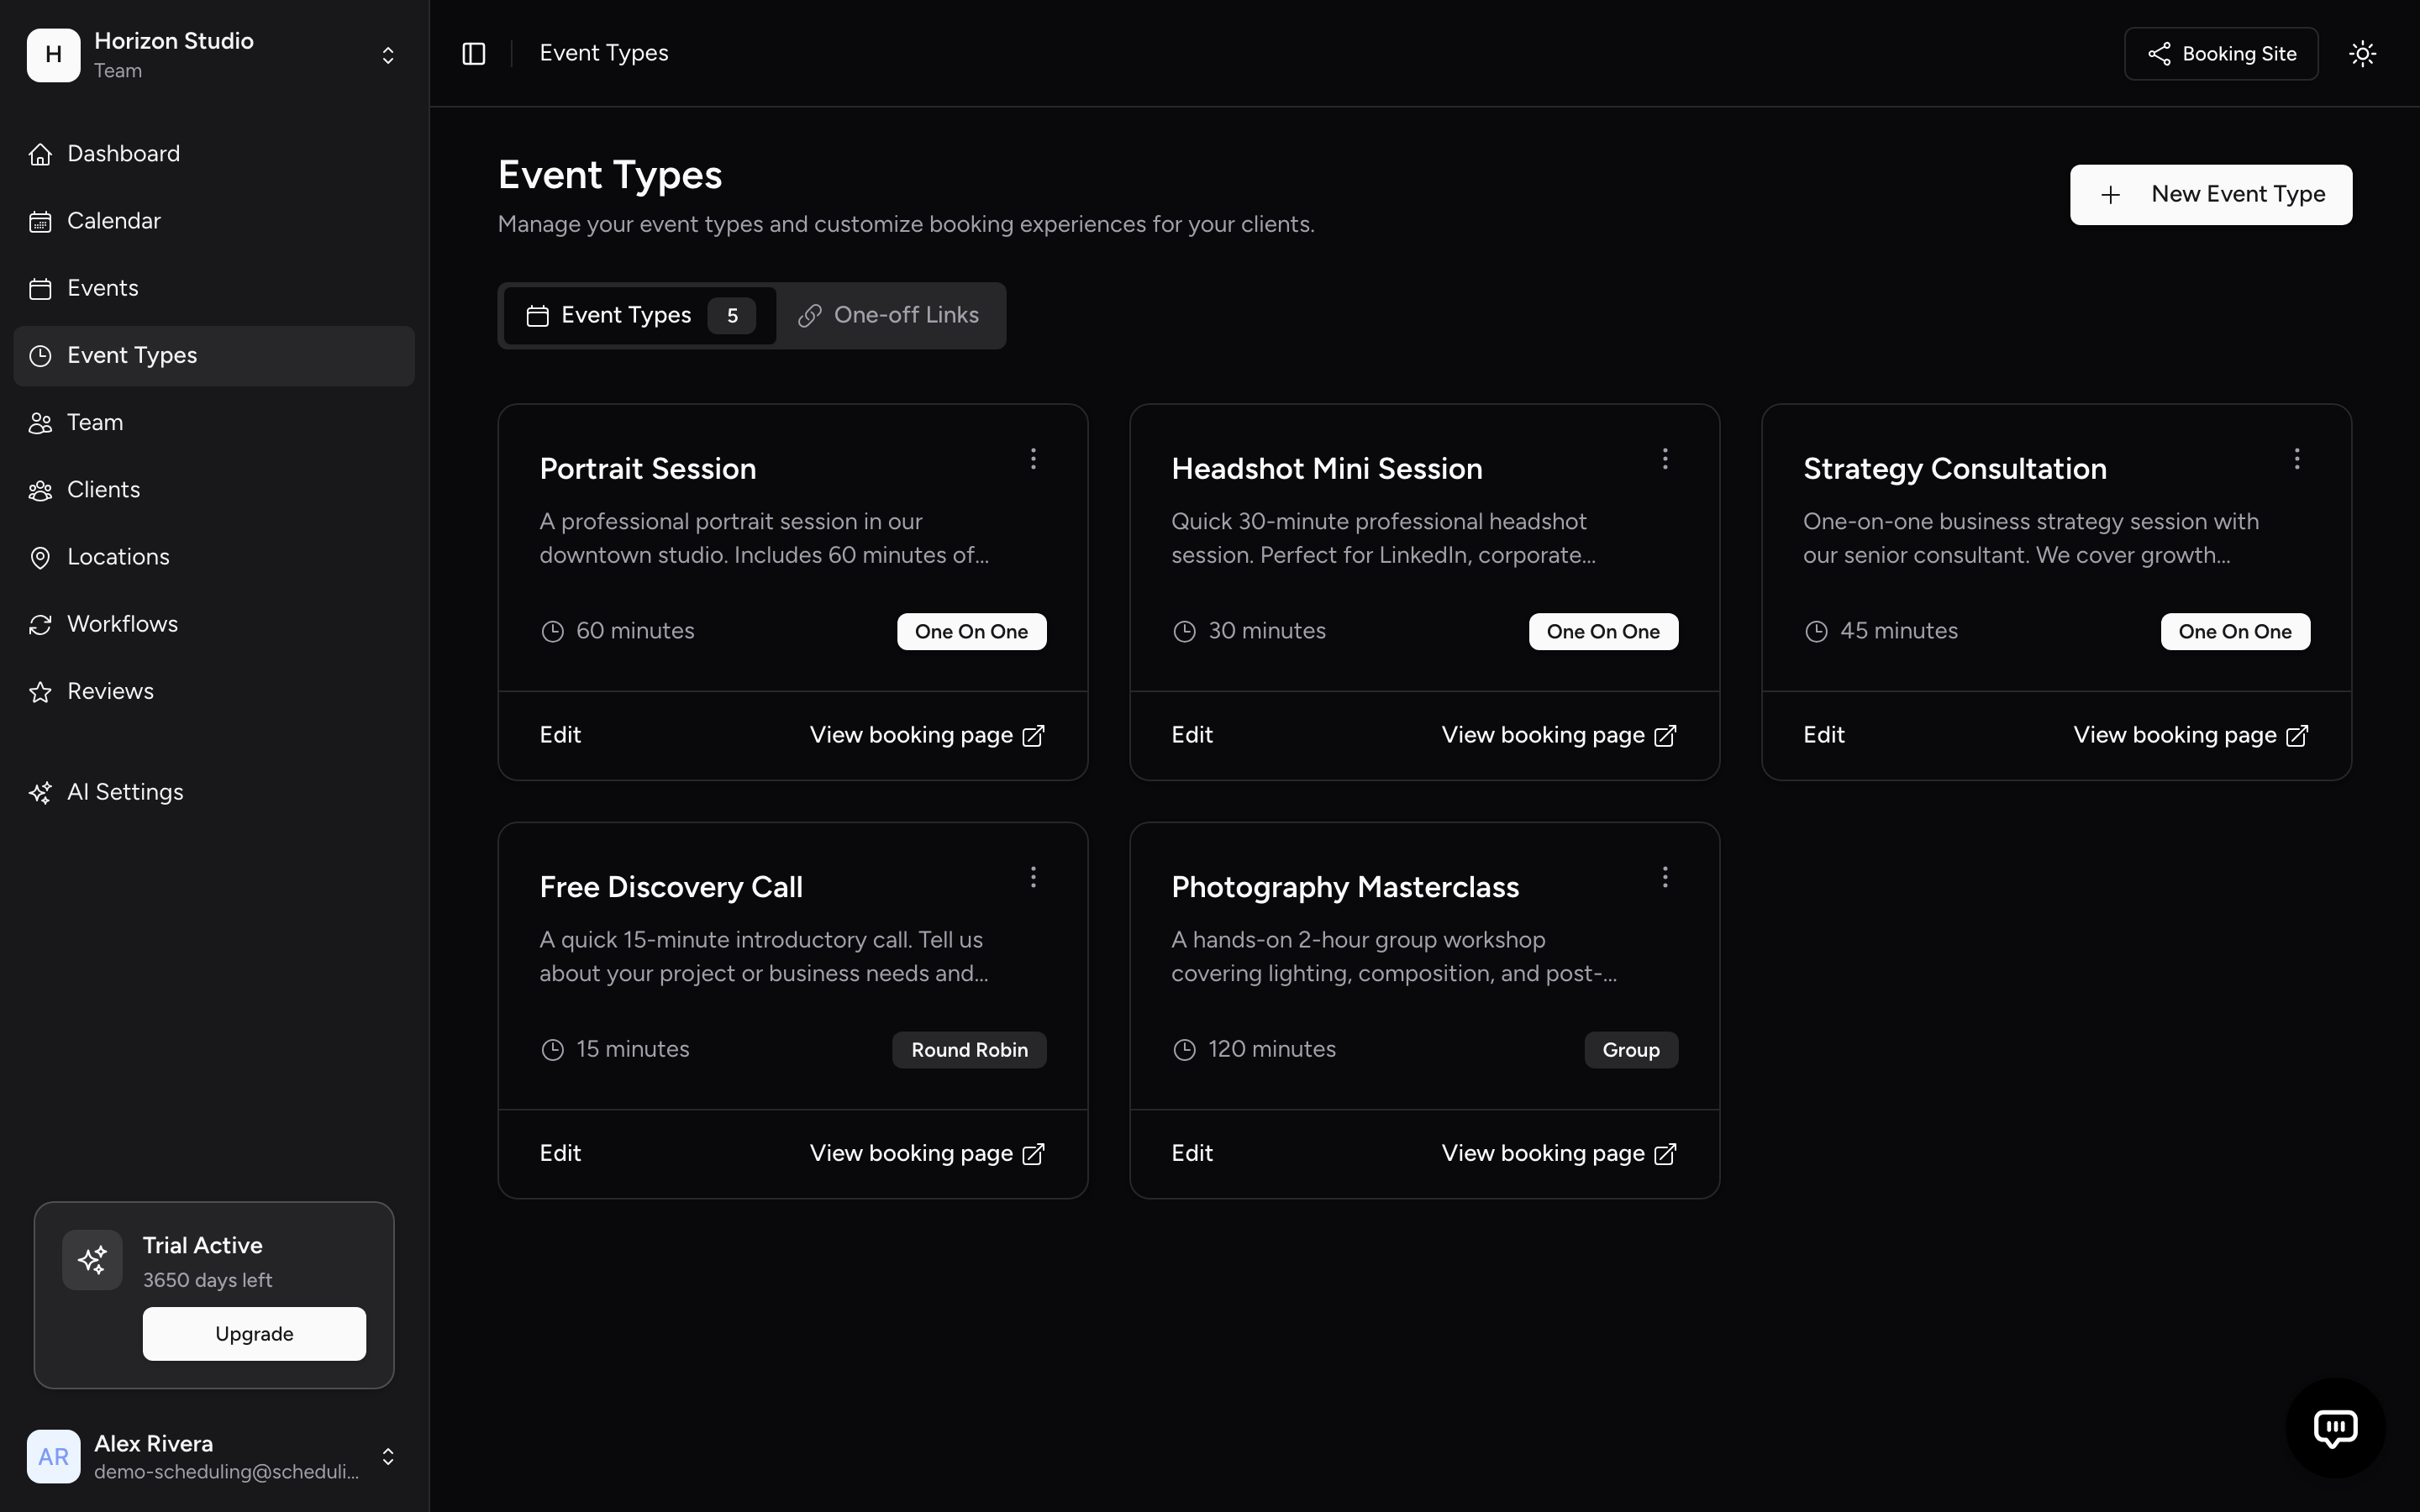Click the Upgrade button
Screen dimensions: 2420x1512
tap(254, 1334)
